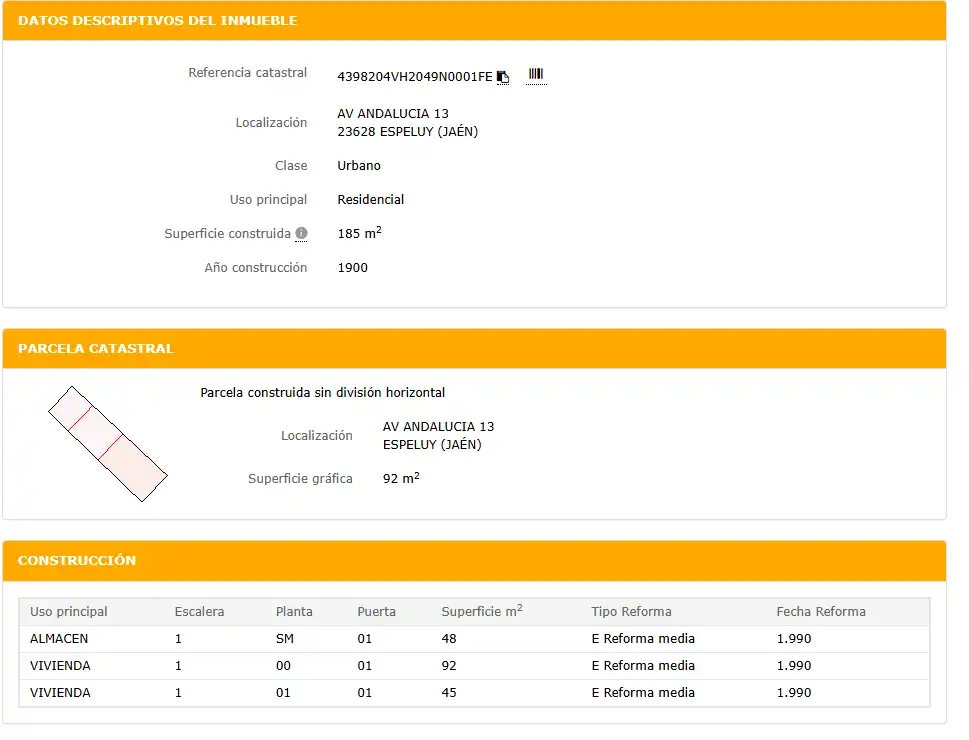The width and height of the screenshot is (969, 740).
Task: Click the '45' surface cell
Action: 449,693
